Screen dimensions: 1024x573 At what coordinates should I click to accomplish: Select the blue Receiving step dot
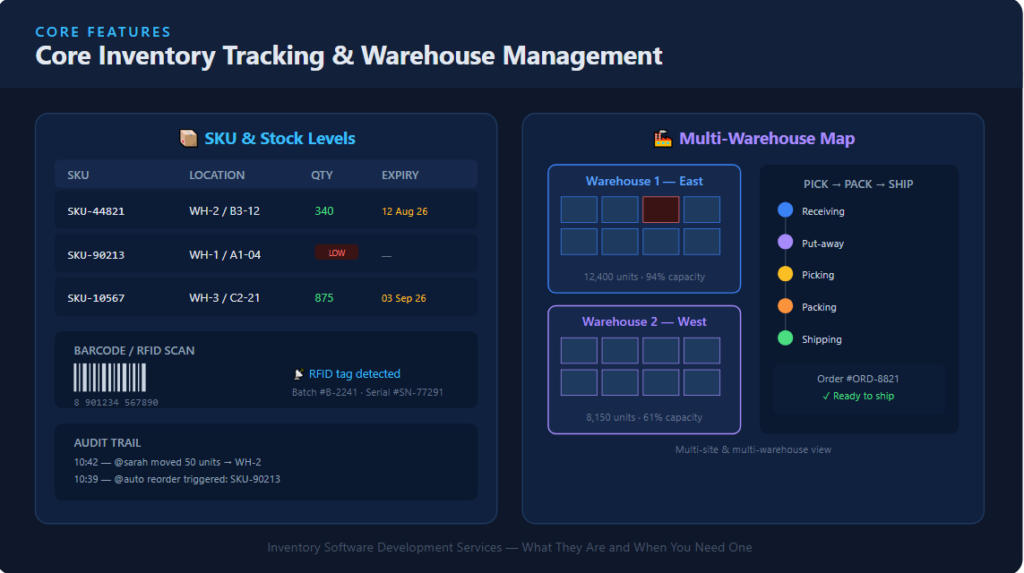tap(785, 210)
